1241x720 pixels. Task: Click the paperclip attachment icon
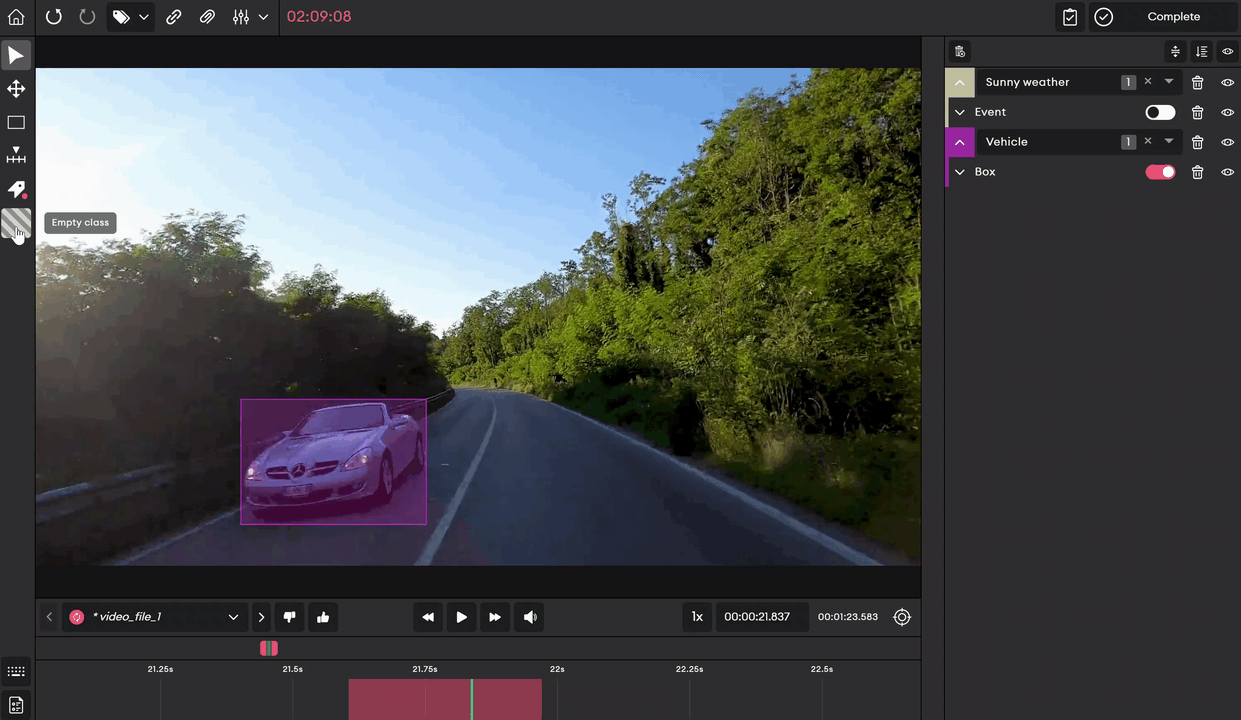207,17
